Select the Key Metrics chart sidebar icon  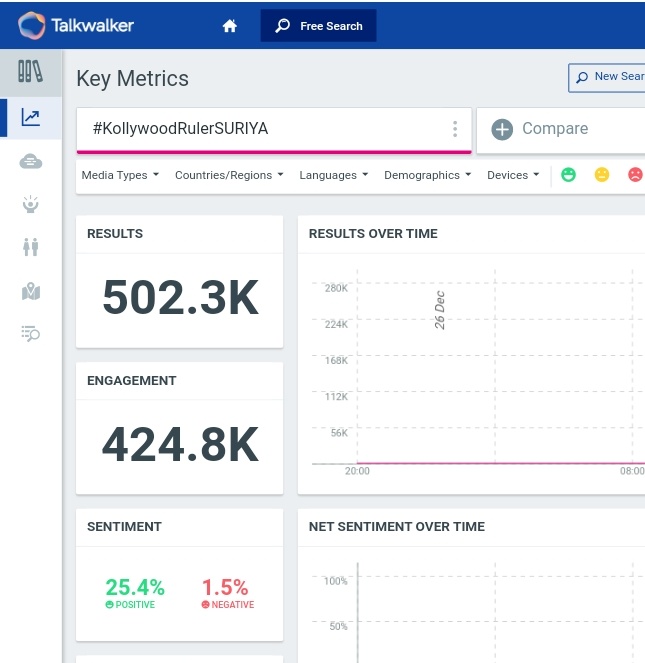pyautogui.click(x=31, y=117)
